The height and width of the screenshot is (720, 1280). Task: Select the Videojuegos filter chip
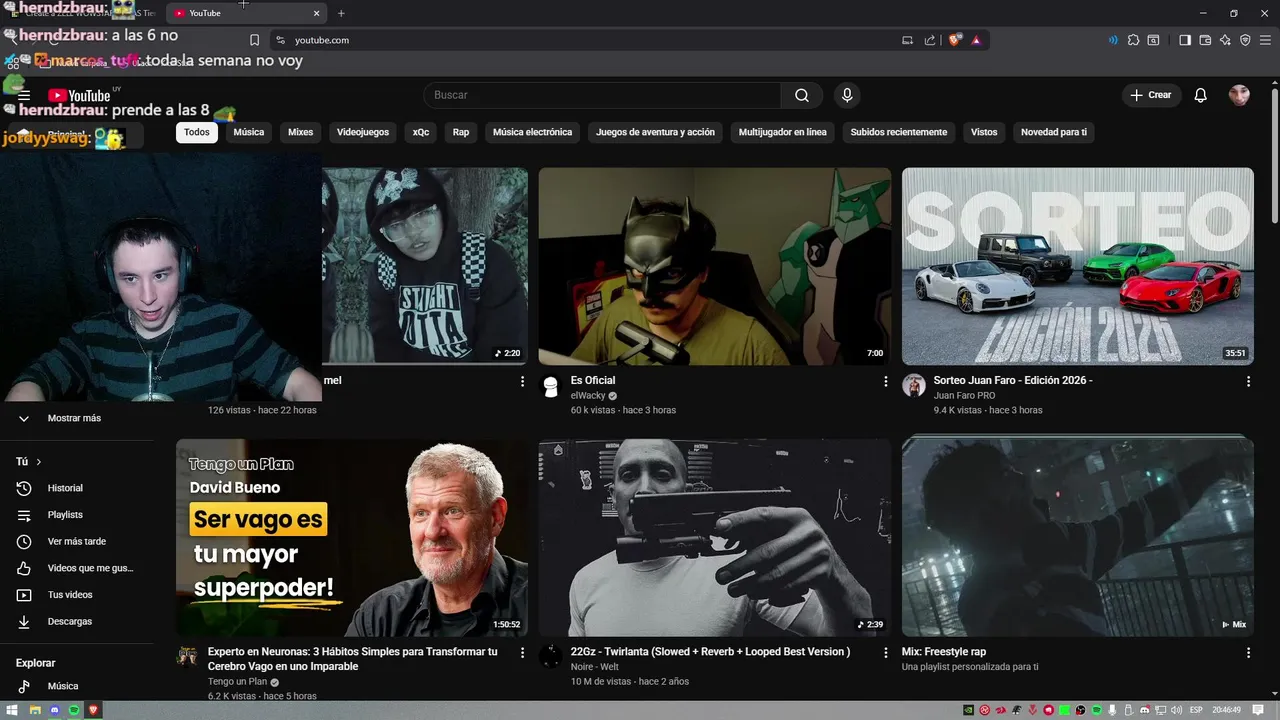point(363,132)
